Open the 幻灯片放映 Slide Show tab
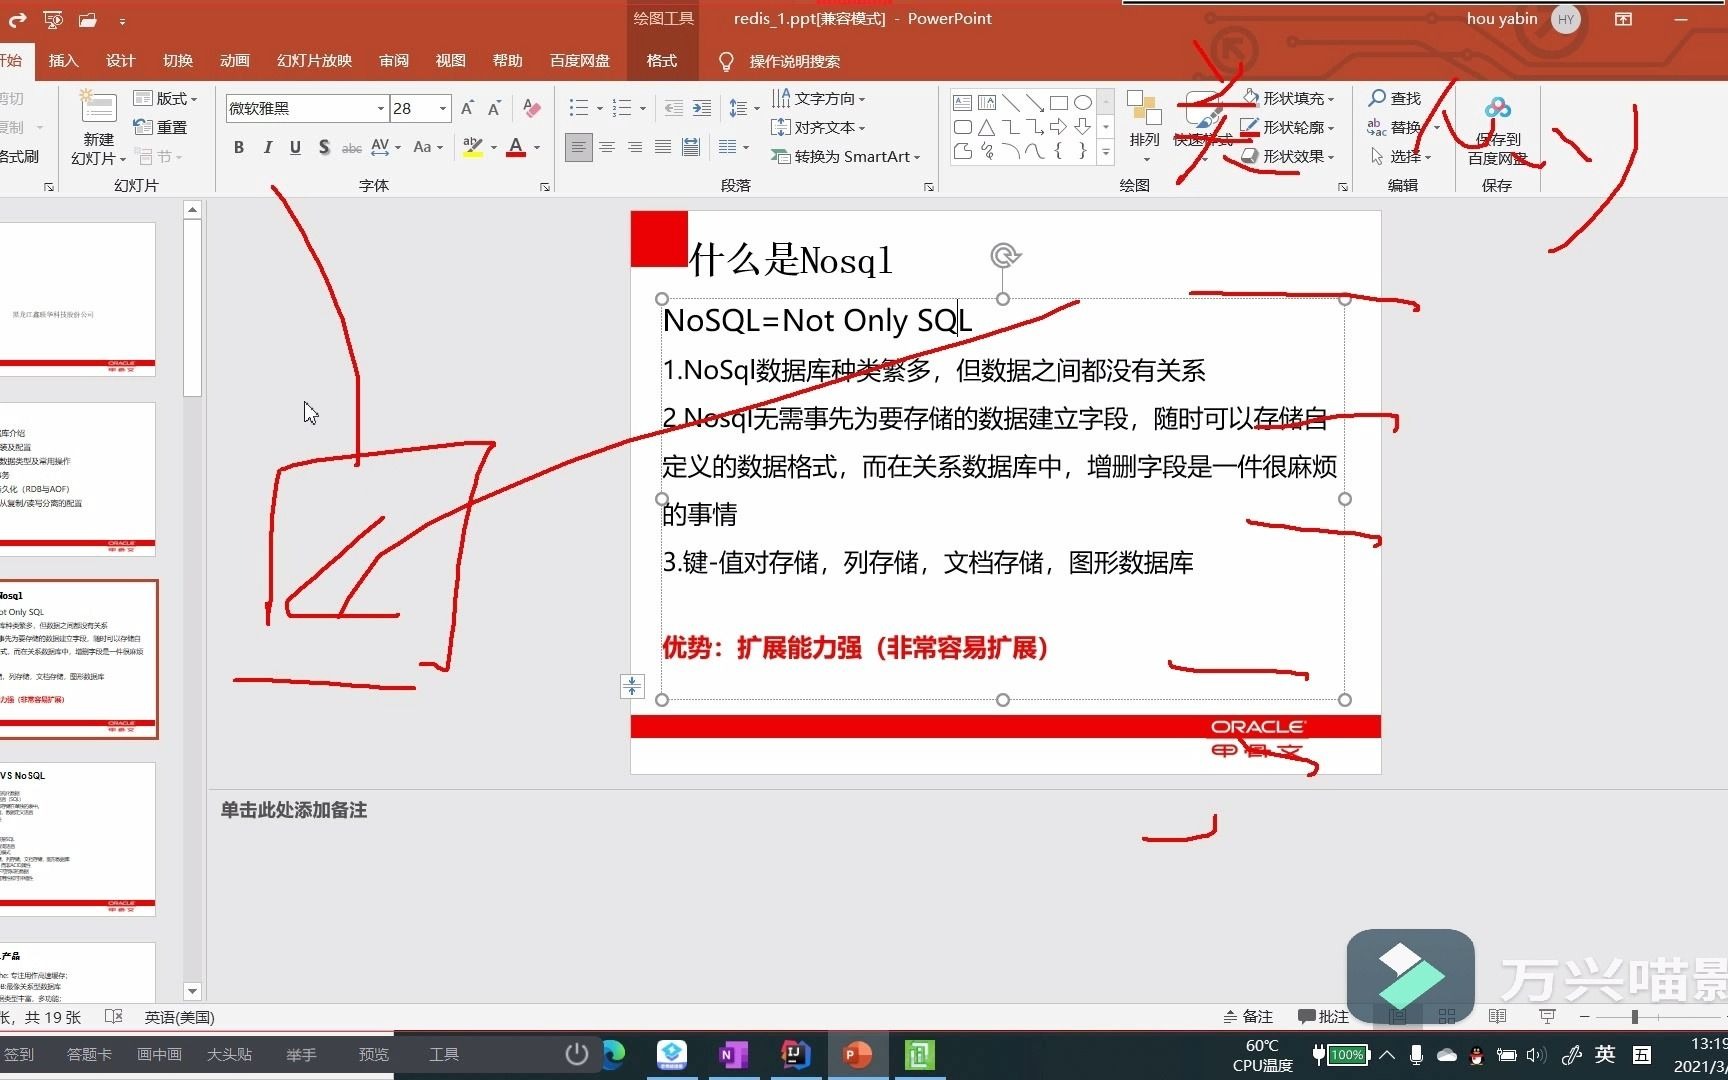This screenshot has width=1728, height=1080. pos(314,61)
